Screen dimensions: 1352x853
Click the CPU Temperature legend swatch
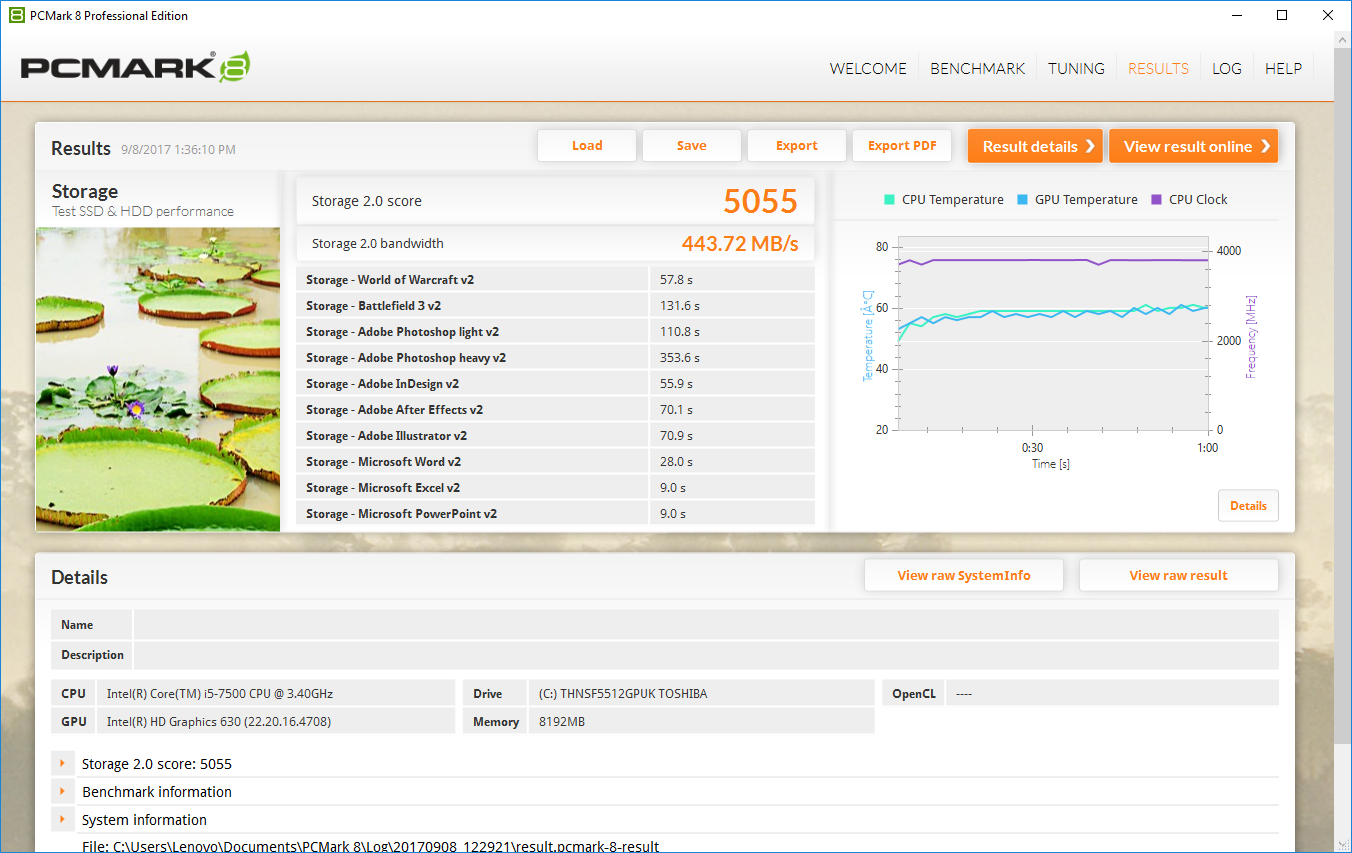[x=889, y=199]
